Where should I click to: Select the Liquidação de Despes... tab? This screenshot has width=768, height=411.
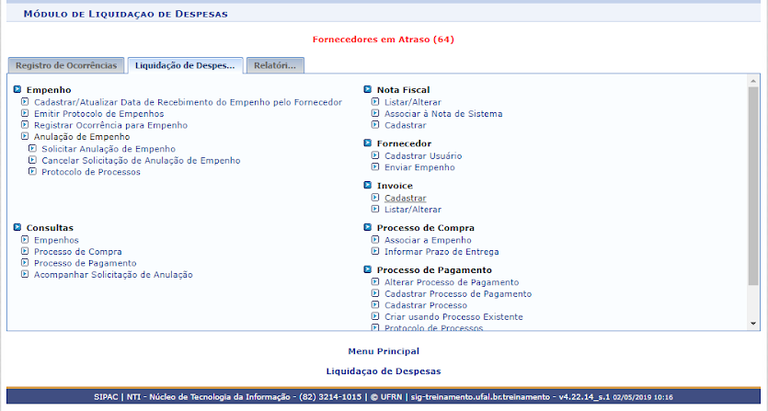pos(185,66)
